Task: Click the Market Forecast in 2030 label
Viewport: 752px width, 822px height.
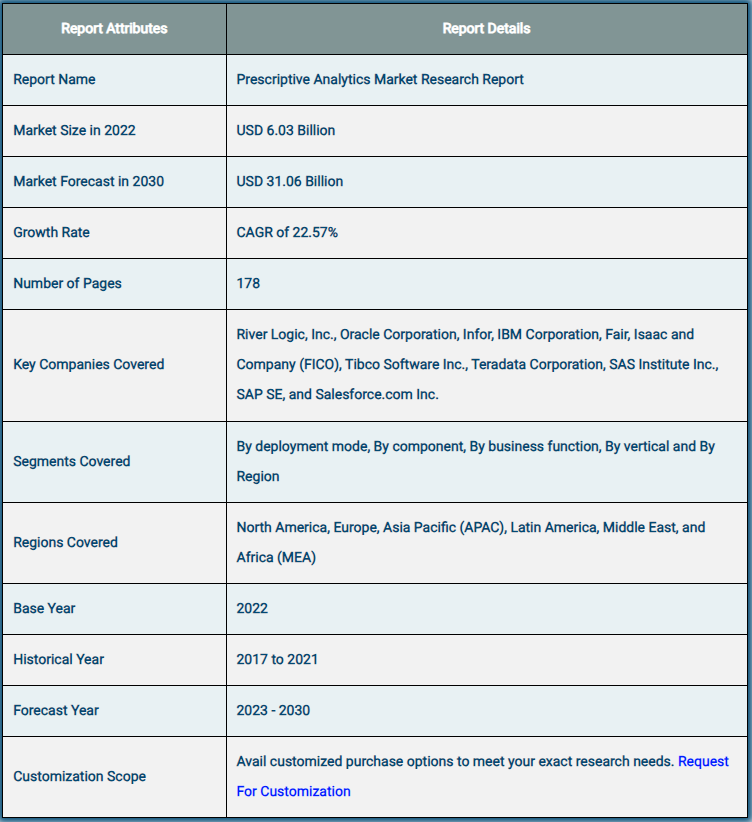Action: tap(89, 181)
